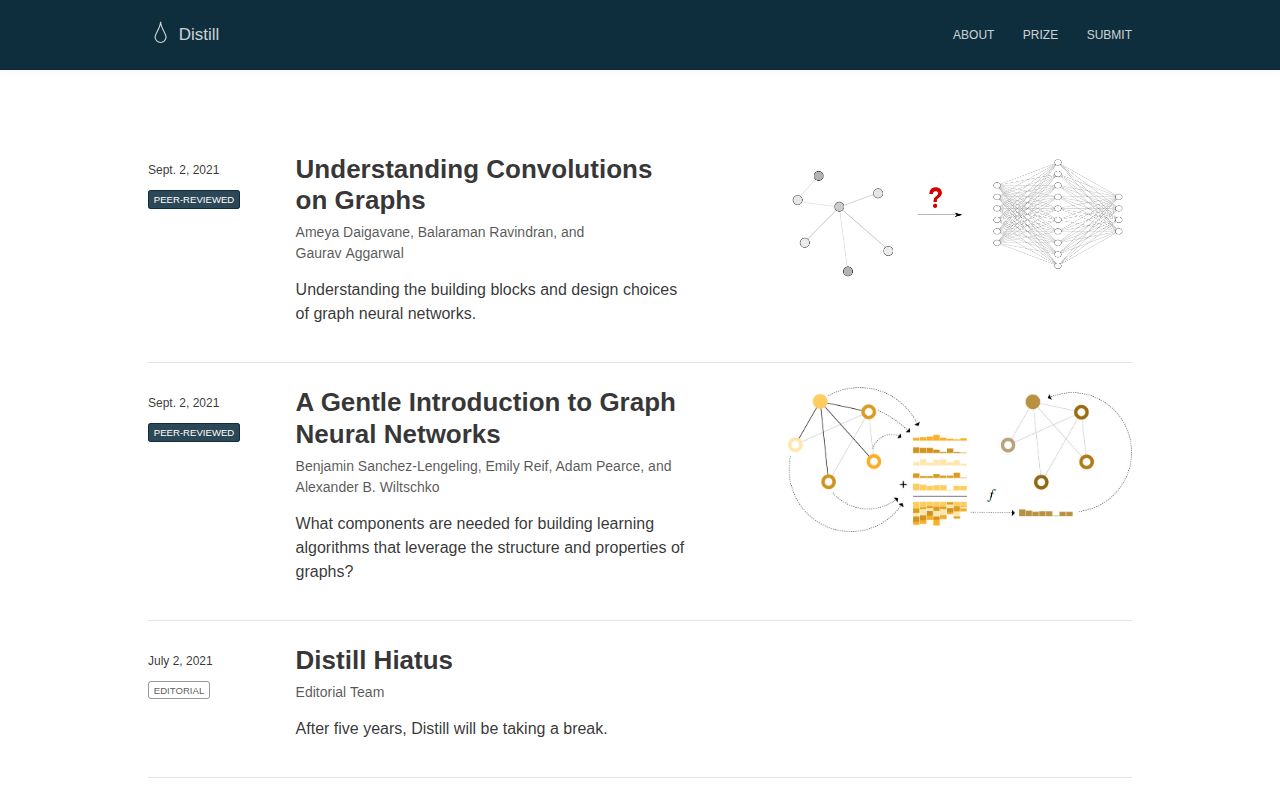Open the article Understanding Convolutions on Graphs

473,184
